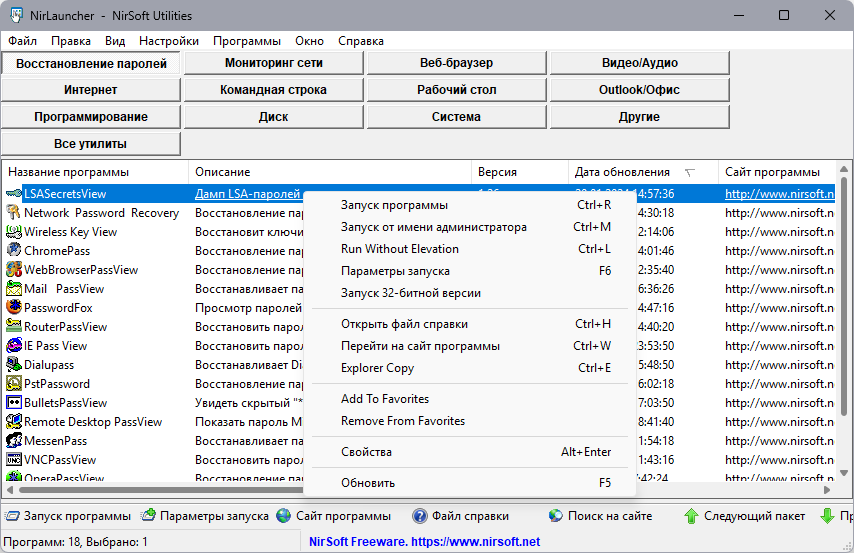
Task: Open Параметры запуска toolbar icon
Action: point(148,515)
